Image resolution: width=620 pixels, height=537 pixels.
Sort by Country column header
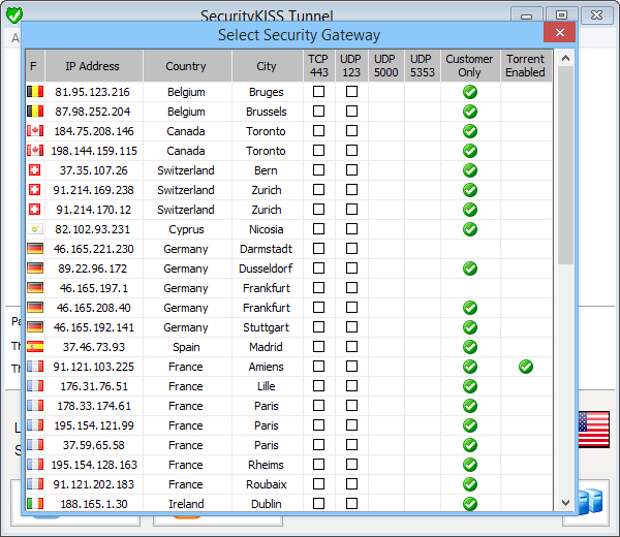[187, 66]
